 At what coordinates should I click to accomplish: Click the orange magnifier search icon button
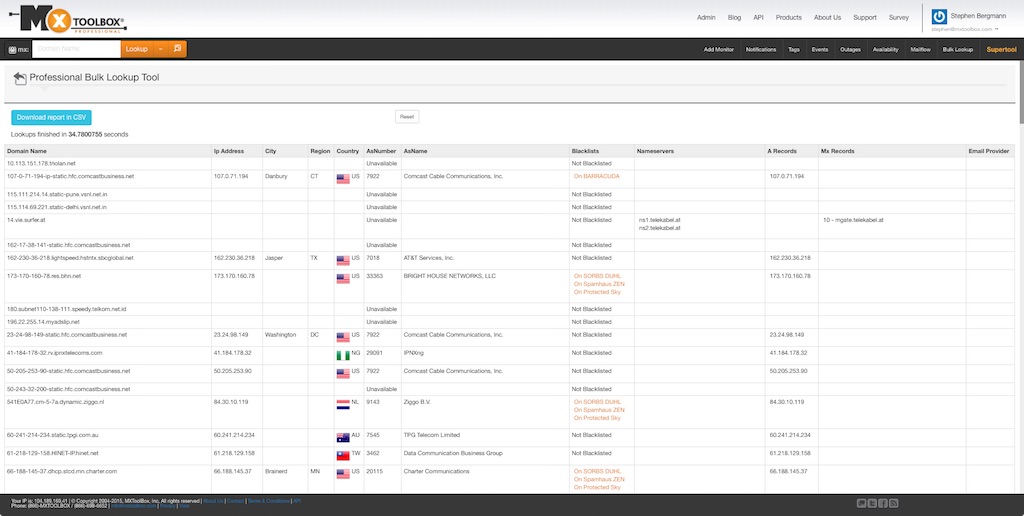pos(177,49)
